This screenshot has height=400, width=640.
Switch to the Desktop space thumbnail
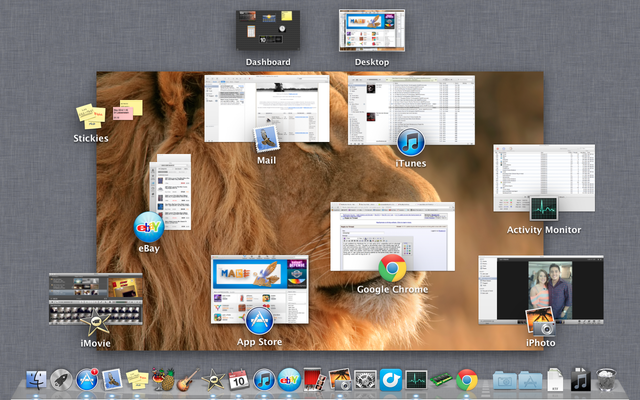[372, 31]
